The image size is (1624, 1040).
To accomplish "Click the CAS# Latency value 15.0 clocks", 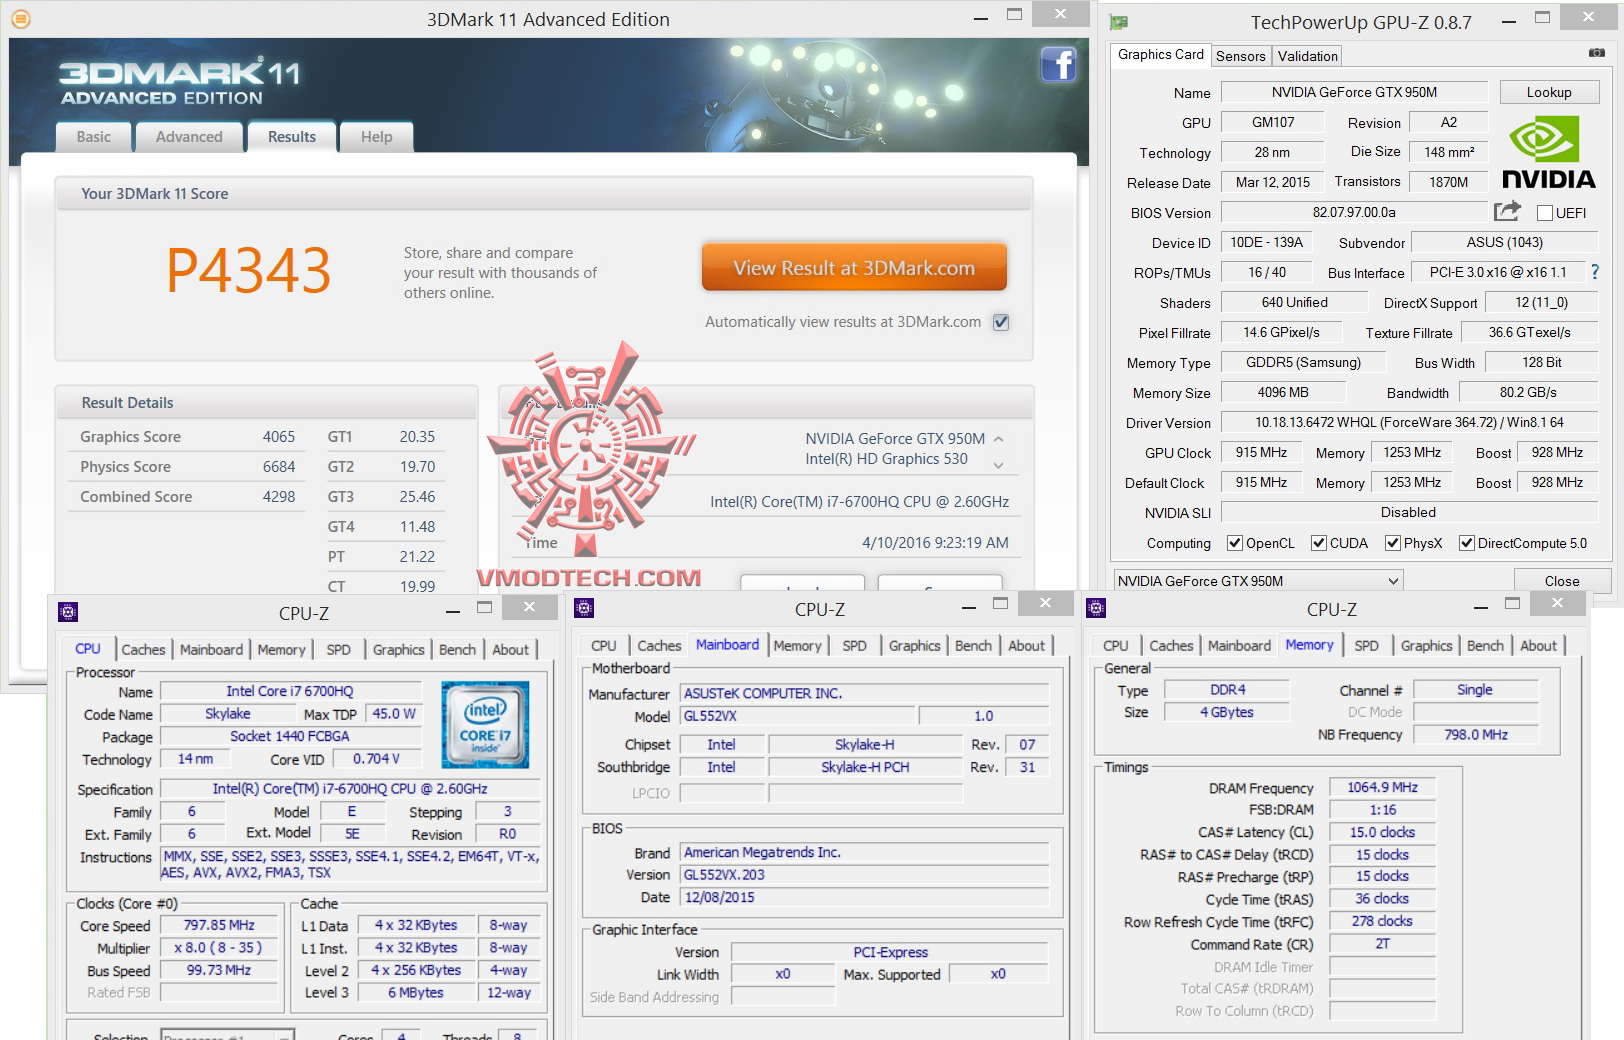I will (1382, 832).
